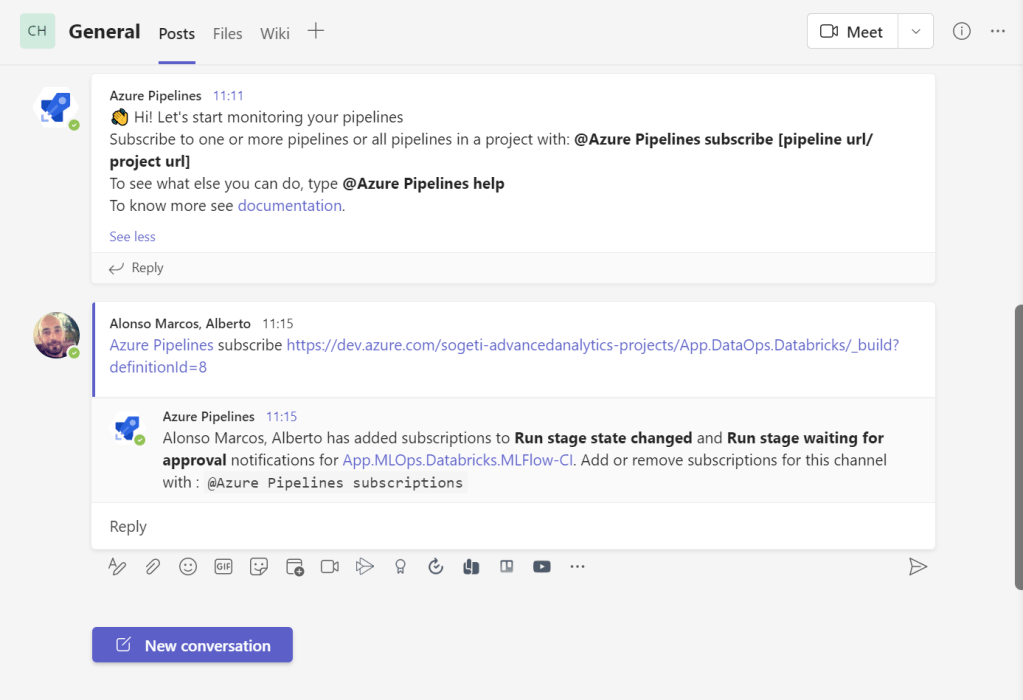1023x700 pixels.
Task: Open the emoji picker
Action: coord(188,567)
